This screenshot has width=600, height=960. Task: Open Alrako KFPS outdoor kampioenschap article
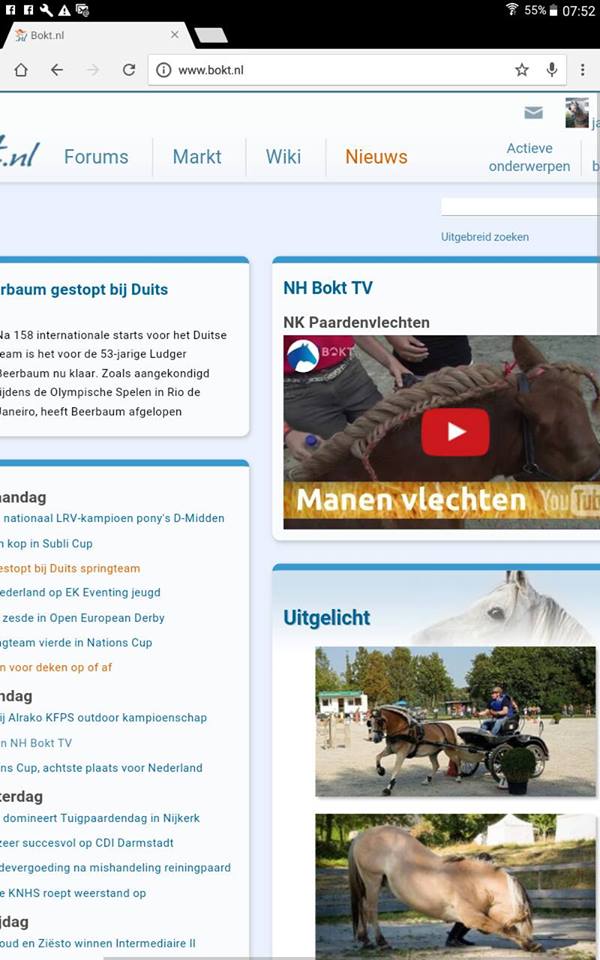click(103, 718)
